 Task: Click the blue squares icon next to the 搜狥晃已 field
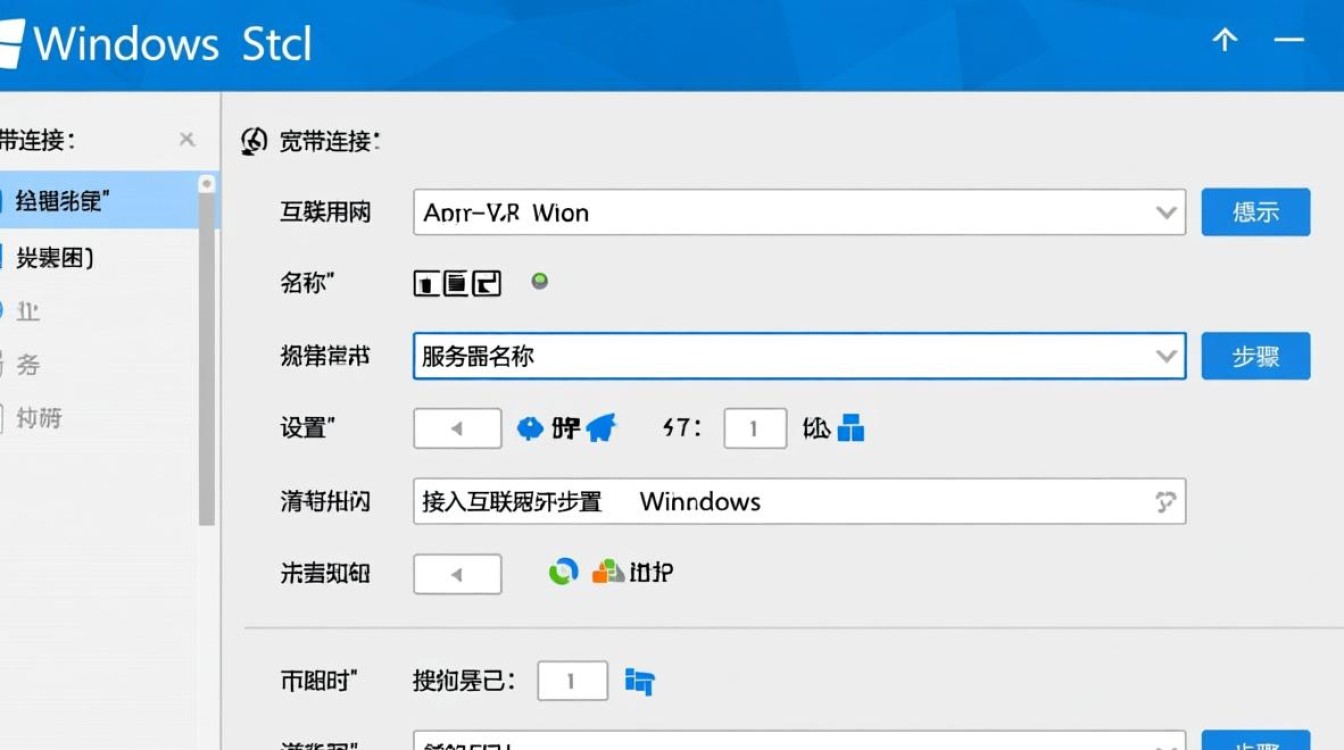tap(640, 680)
